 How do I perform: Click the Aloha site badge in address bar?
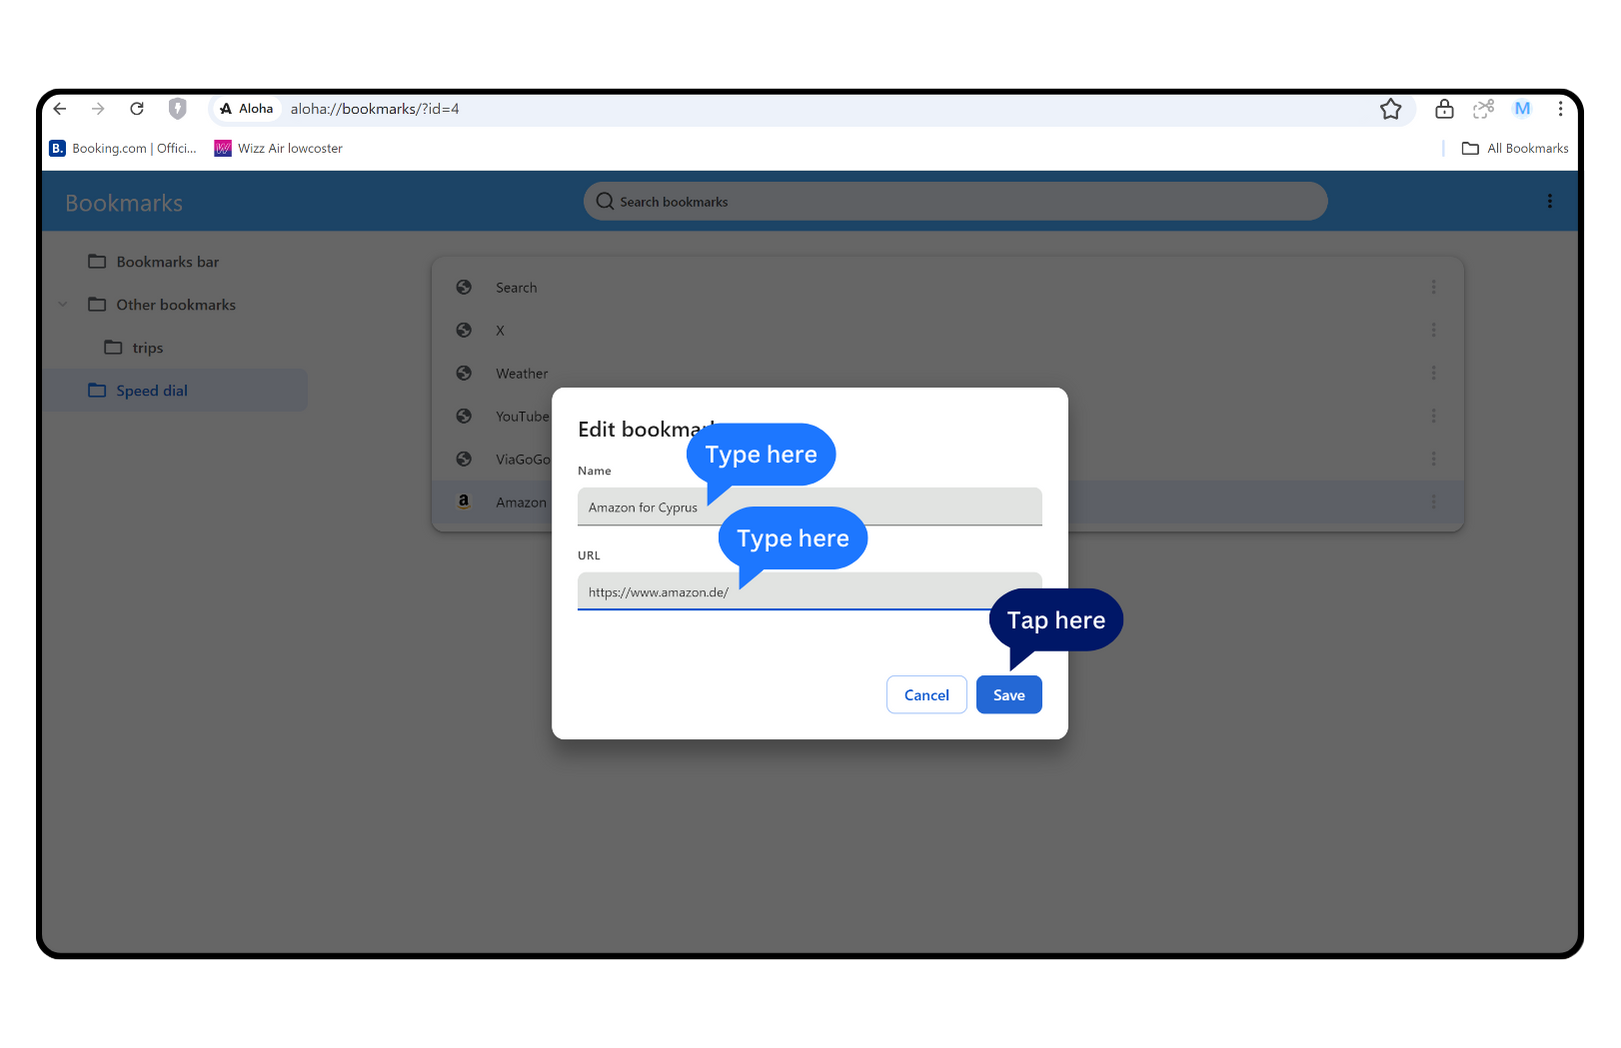click(247, 109)
